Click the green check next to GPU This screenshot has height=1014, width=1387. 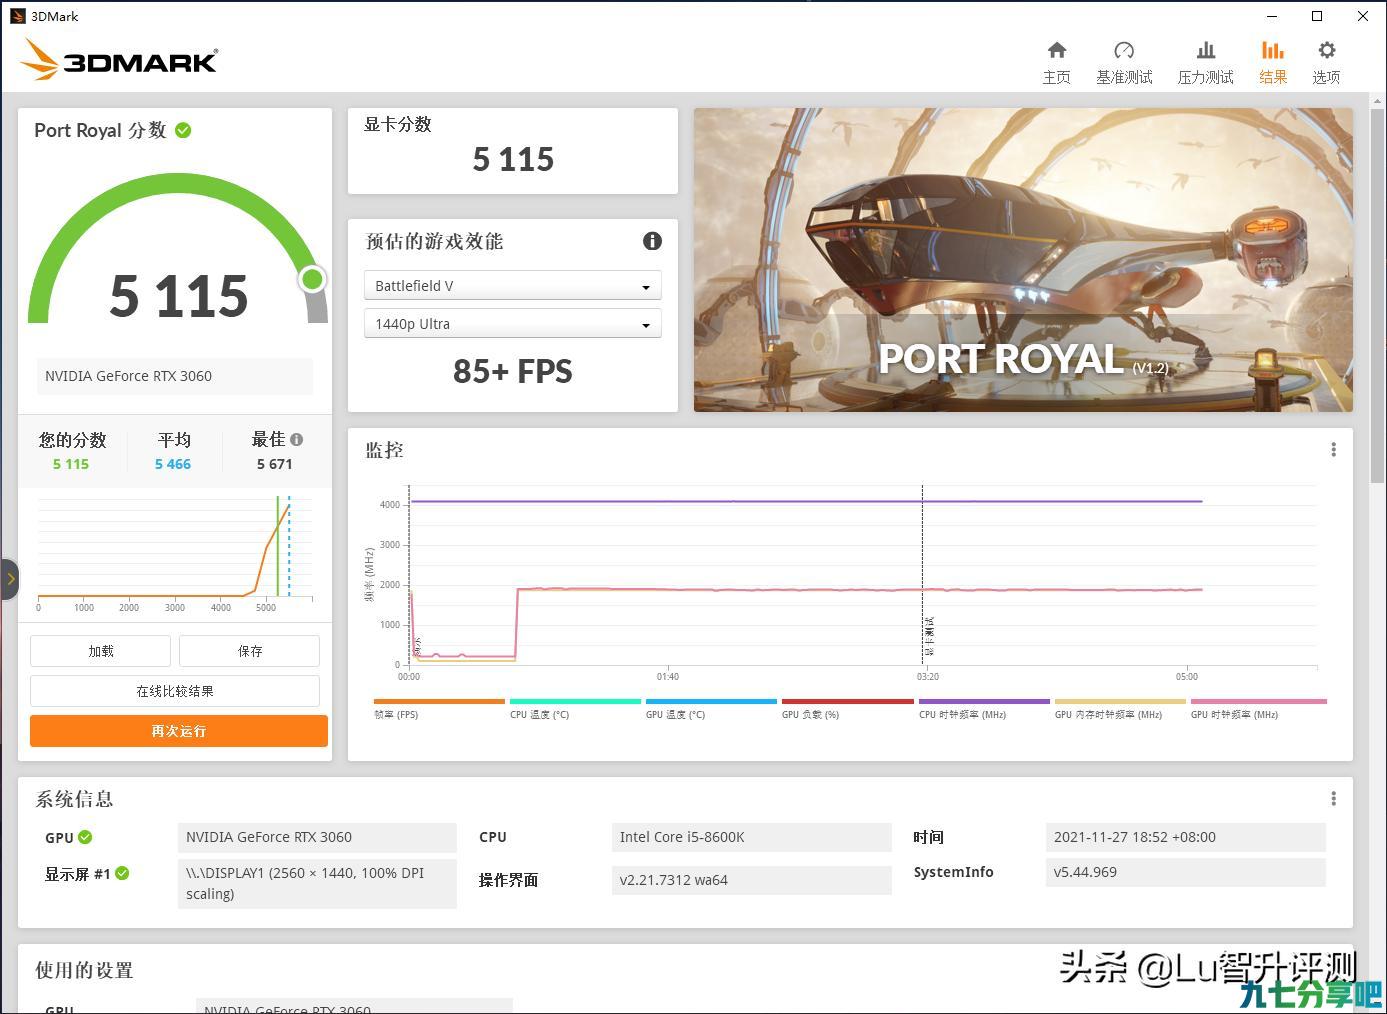click(x=85, y=837)
